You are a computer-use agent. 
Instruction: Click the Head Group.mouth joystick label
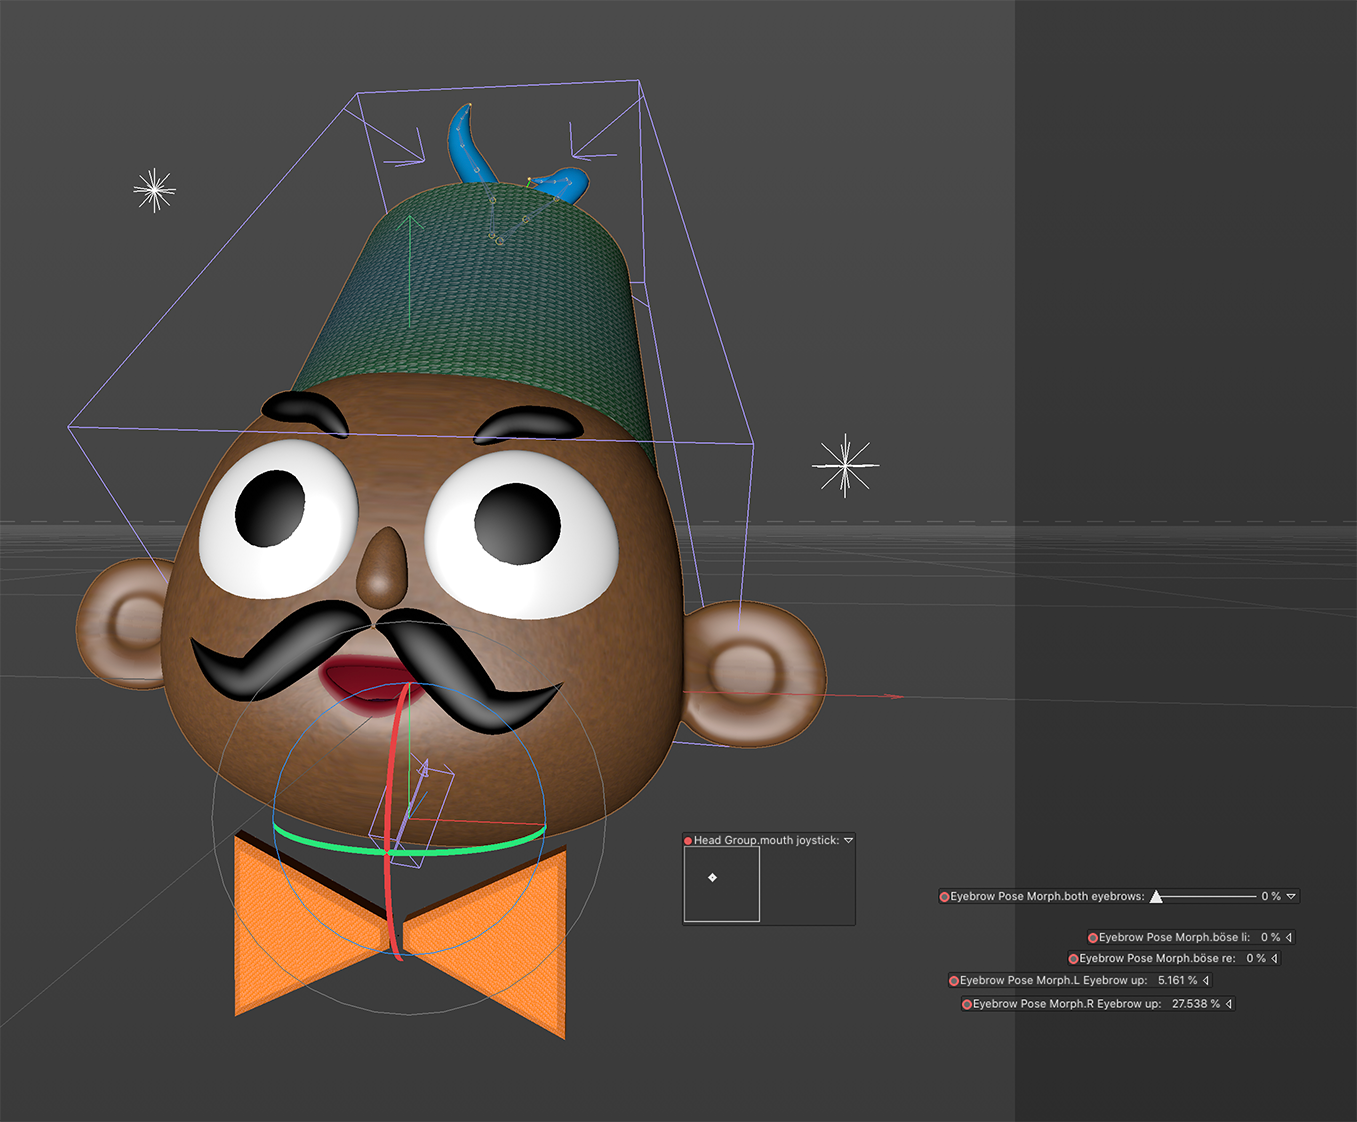click(766, 841)
